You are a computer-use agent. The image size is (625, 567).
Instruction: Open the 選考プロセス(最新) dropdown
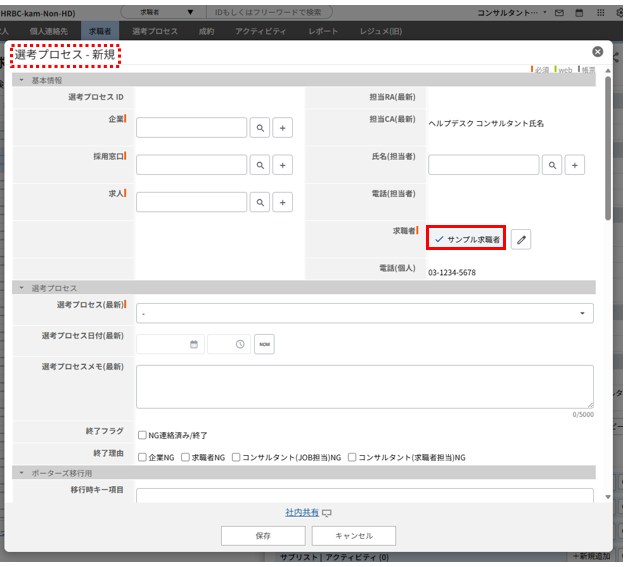click(x=364, y=314)
